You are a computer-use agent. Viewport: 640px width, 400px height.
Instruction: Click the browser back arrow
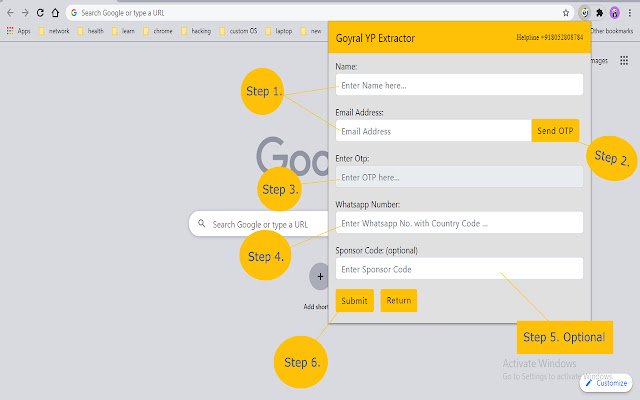point(10,13)
